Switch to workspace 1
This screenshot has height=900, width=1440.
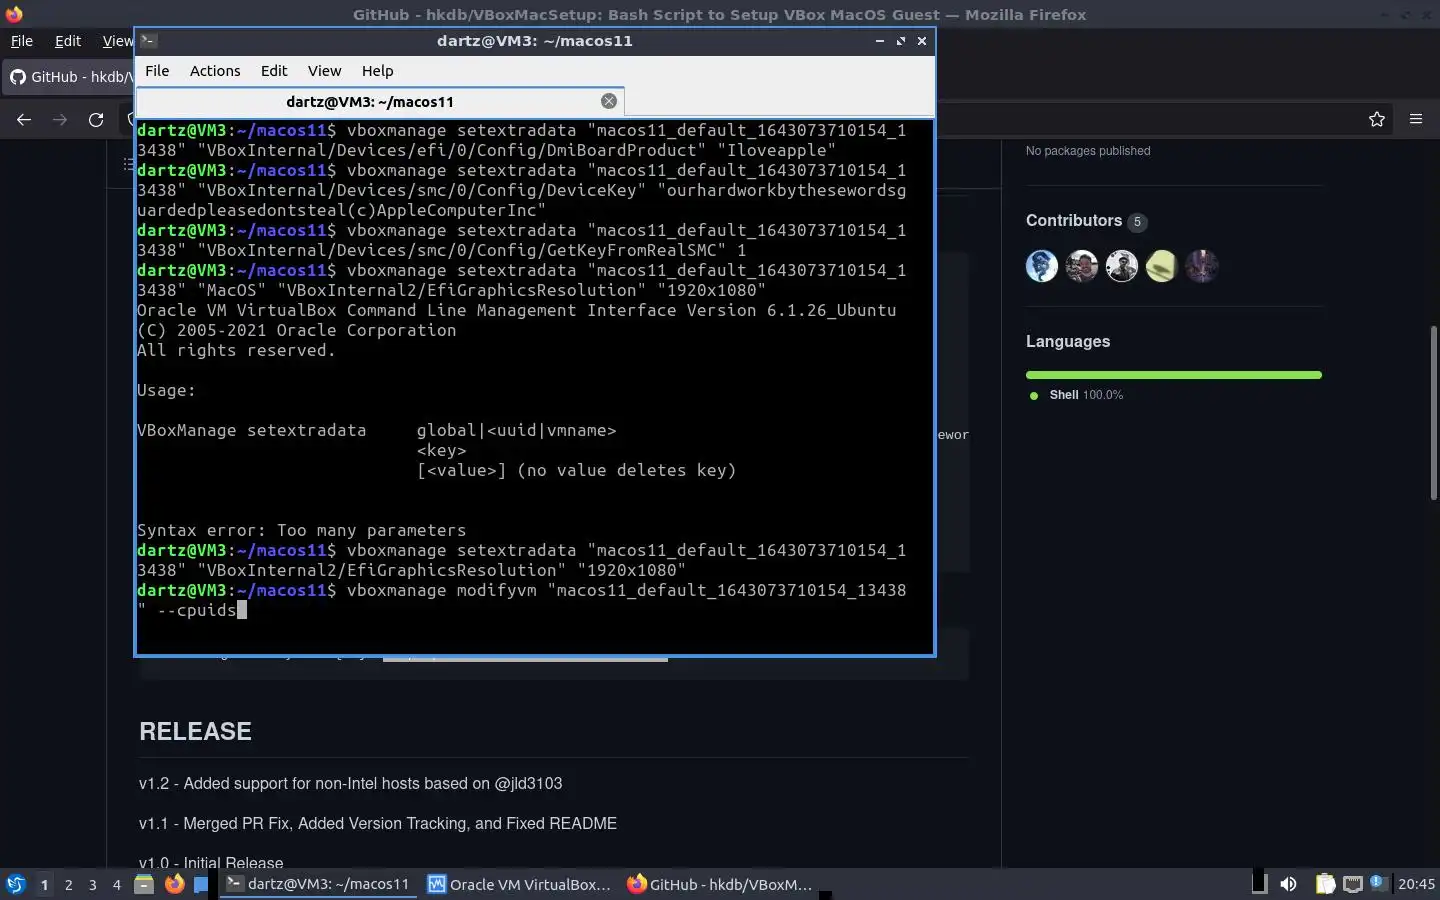pos(44,884)
